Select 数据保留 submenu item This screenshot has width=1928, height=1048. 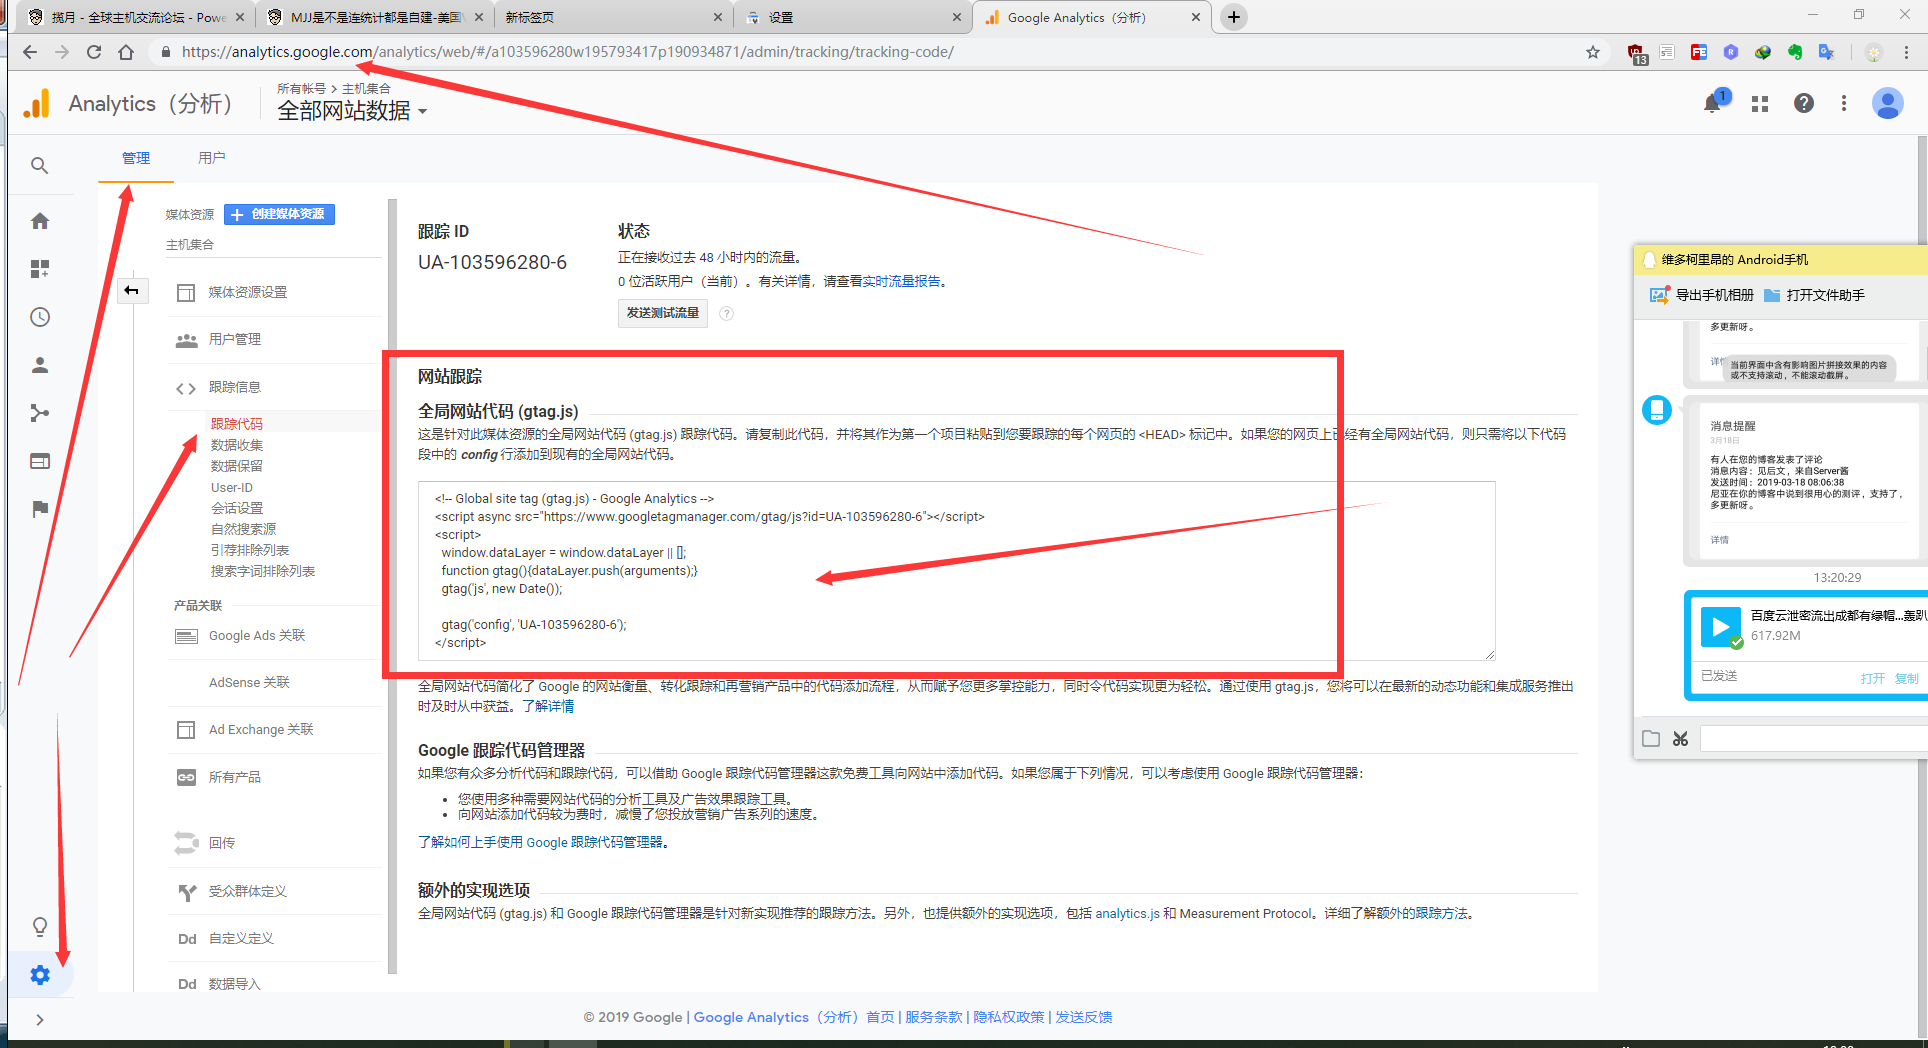pos(237,466)
